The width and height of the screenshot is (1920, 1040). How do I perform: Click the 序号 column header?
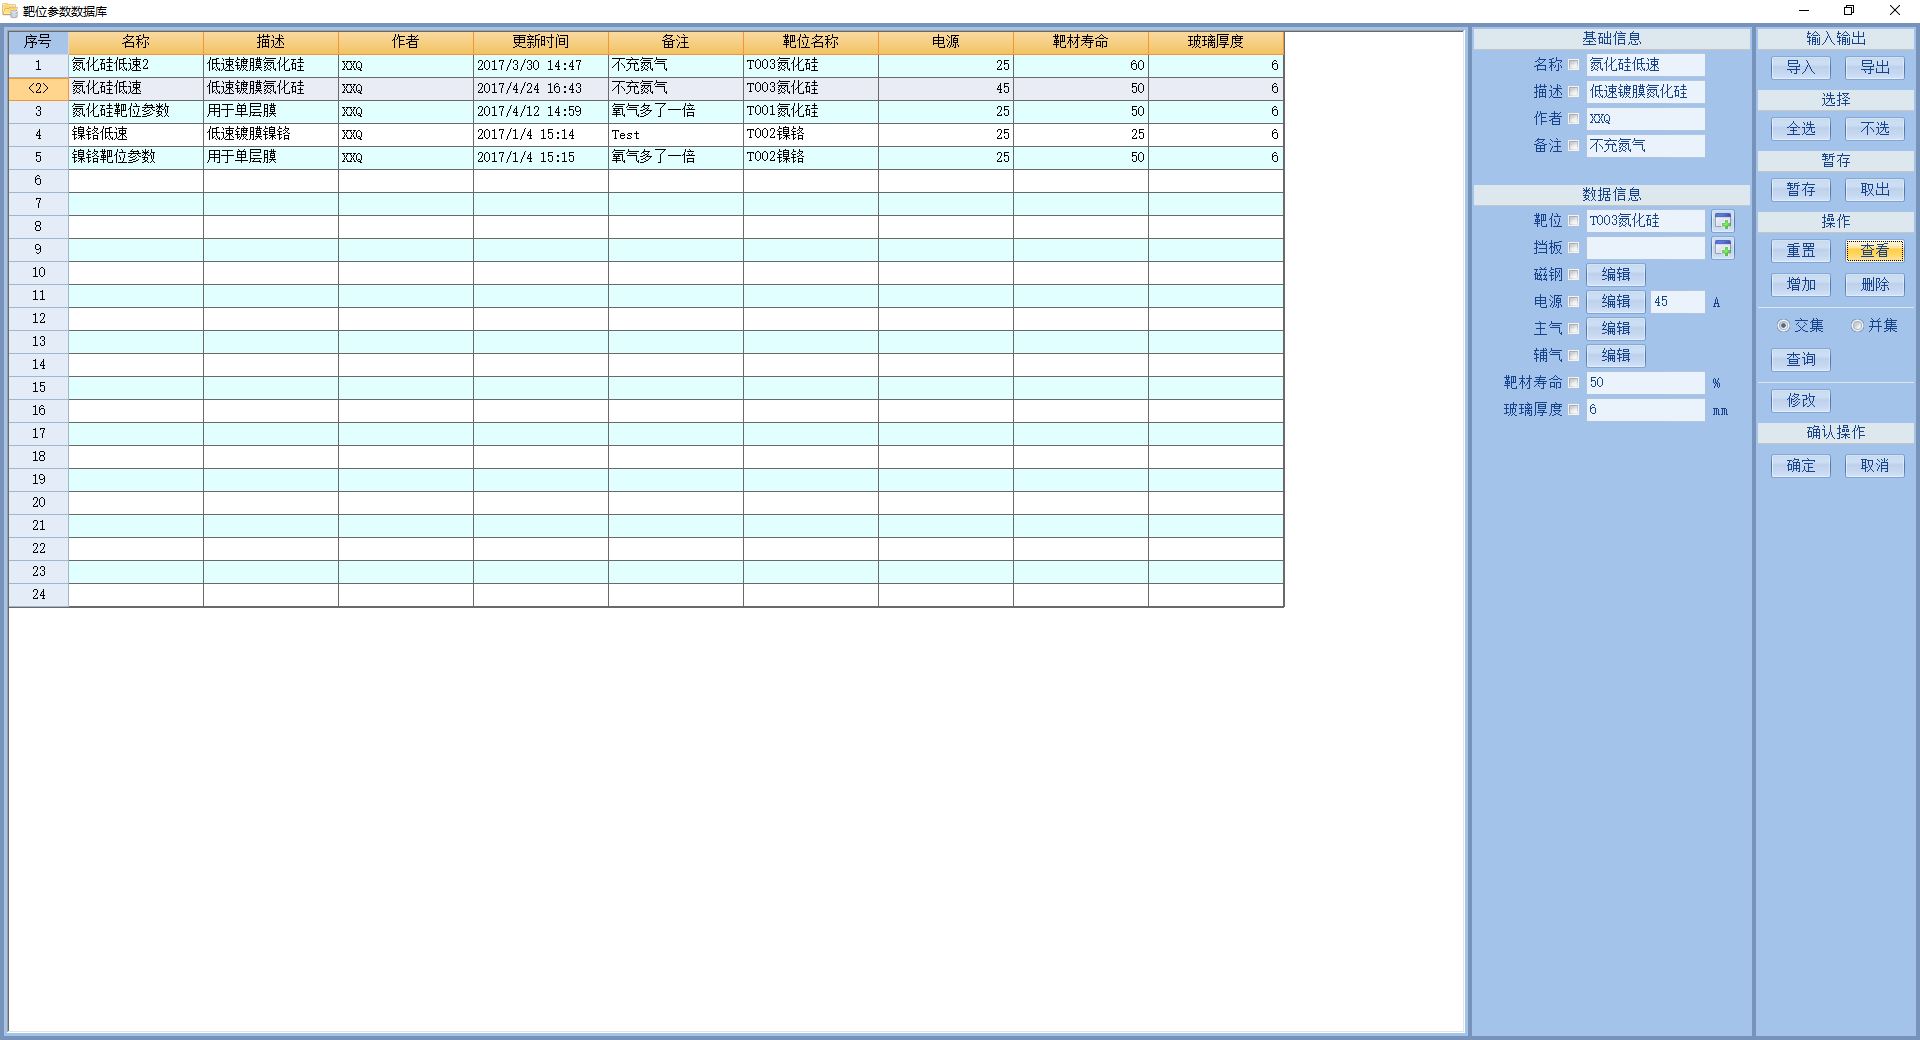tap(38, 42)
